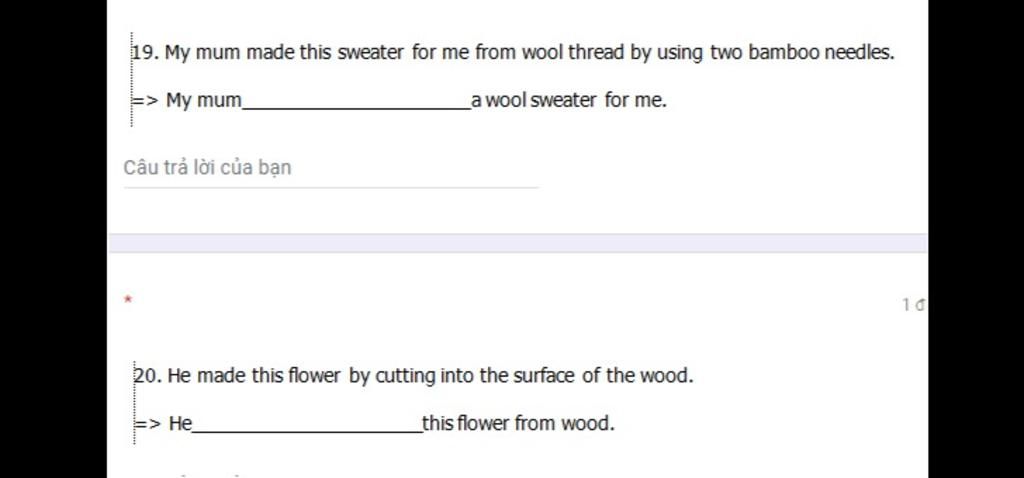The image size is (1024, 478).
Task: Click the question number "19."
Action: (x=146, y=52)
